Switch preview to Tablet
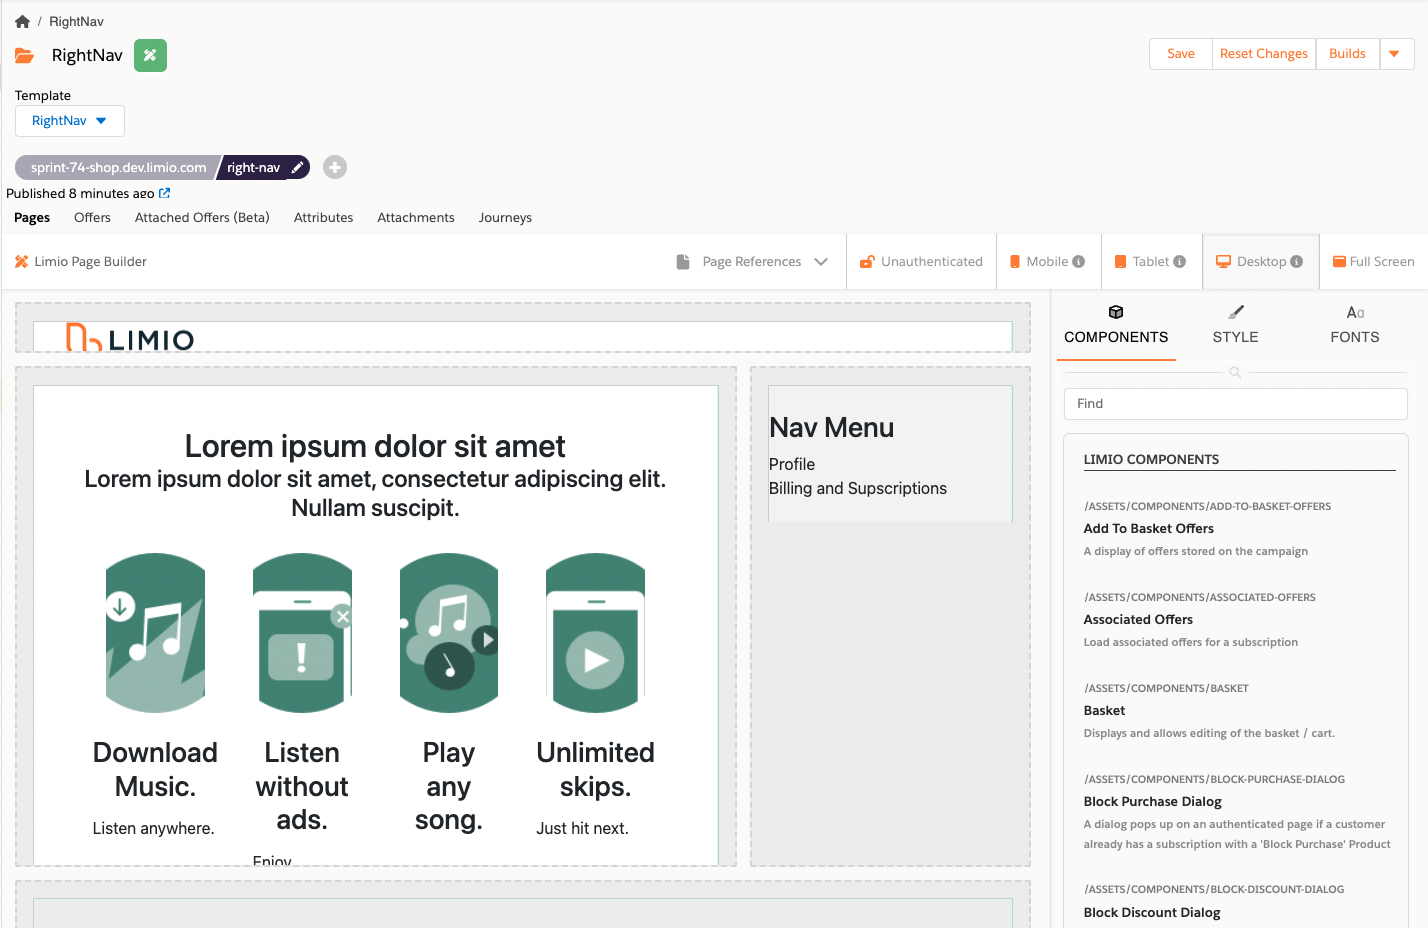1428x928 pixels. tap(1152, 262)
